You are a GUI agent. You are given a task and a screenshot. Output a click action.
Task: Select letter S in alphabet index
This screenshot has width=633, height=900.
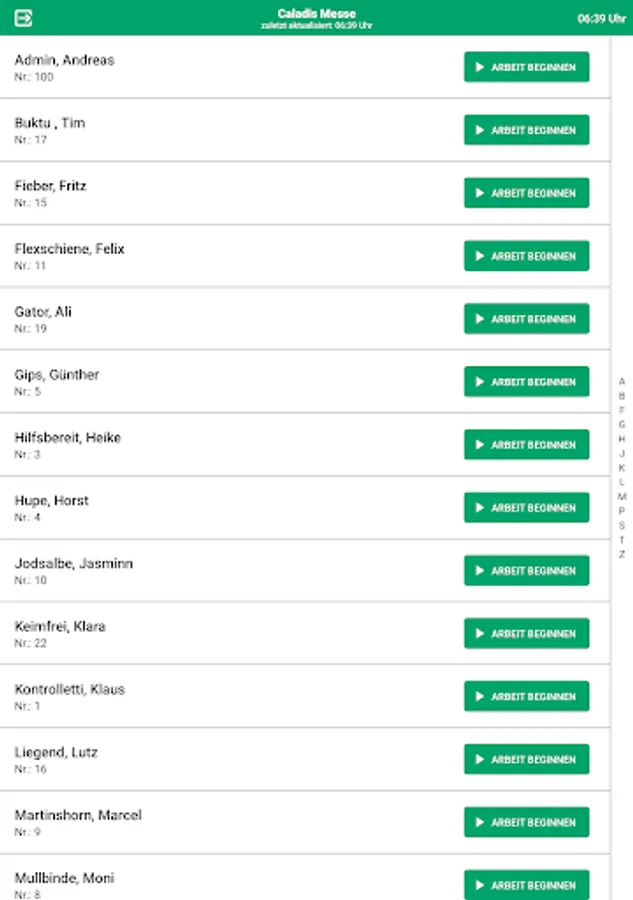pos(622,525)
